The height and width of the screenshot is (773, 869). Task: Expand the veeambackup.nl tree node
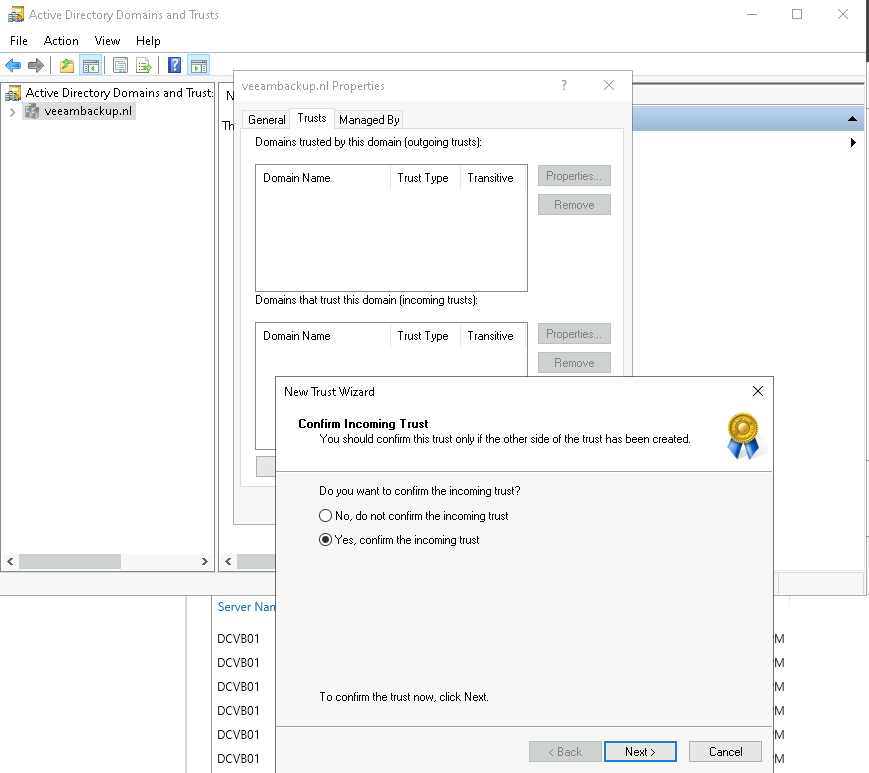[x=12, y=112]
